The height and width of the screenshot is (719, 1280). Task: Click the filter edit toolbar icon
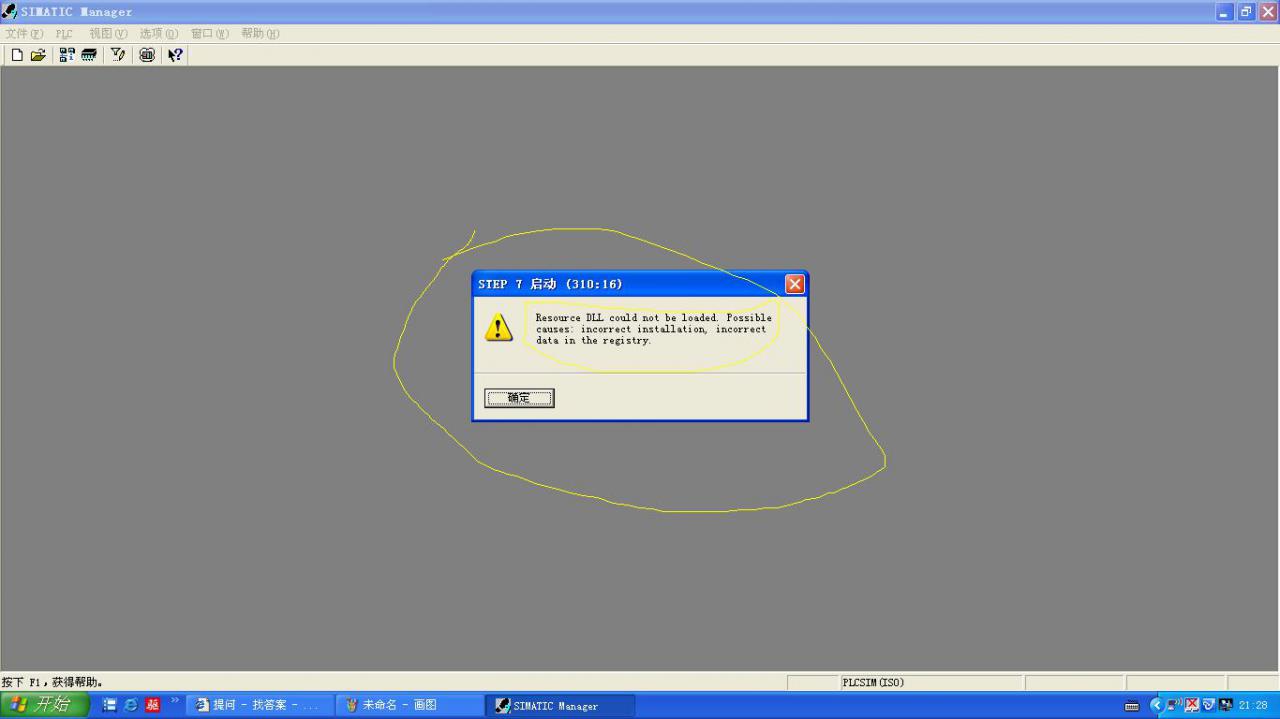pyautogui.click(x=118, y=55)
